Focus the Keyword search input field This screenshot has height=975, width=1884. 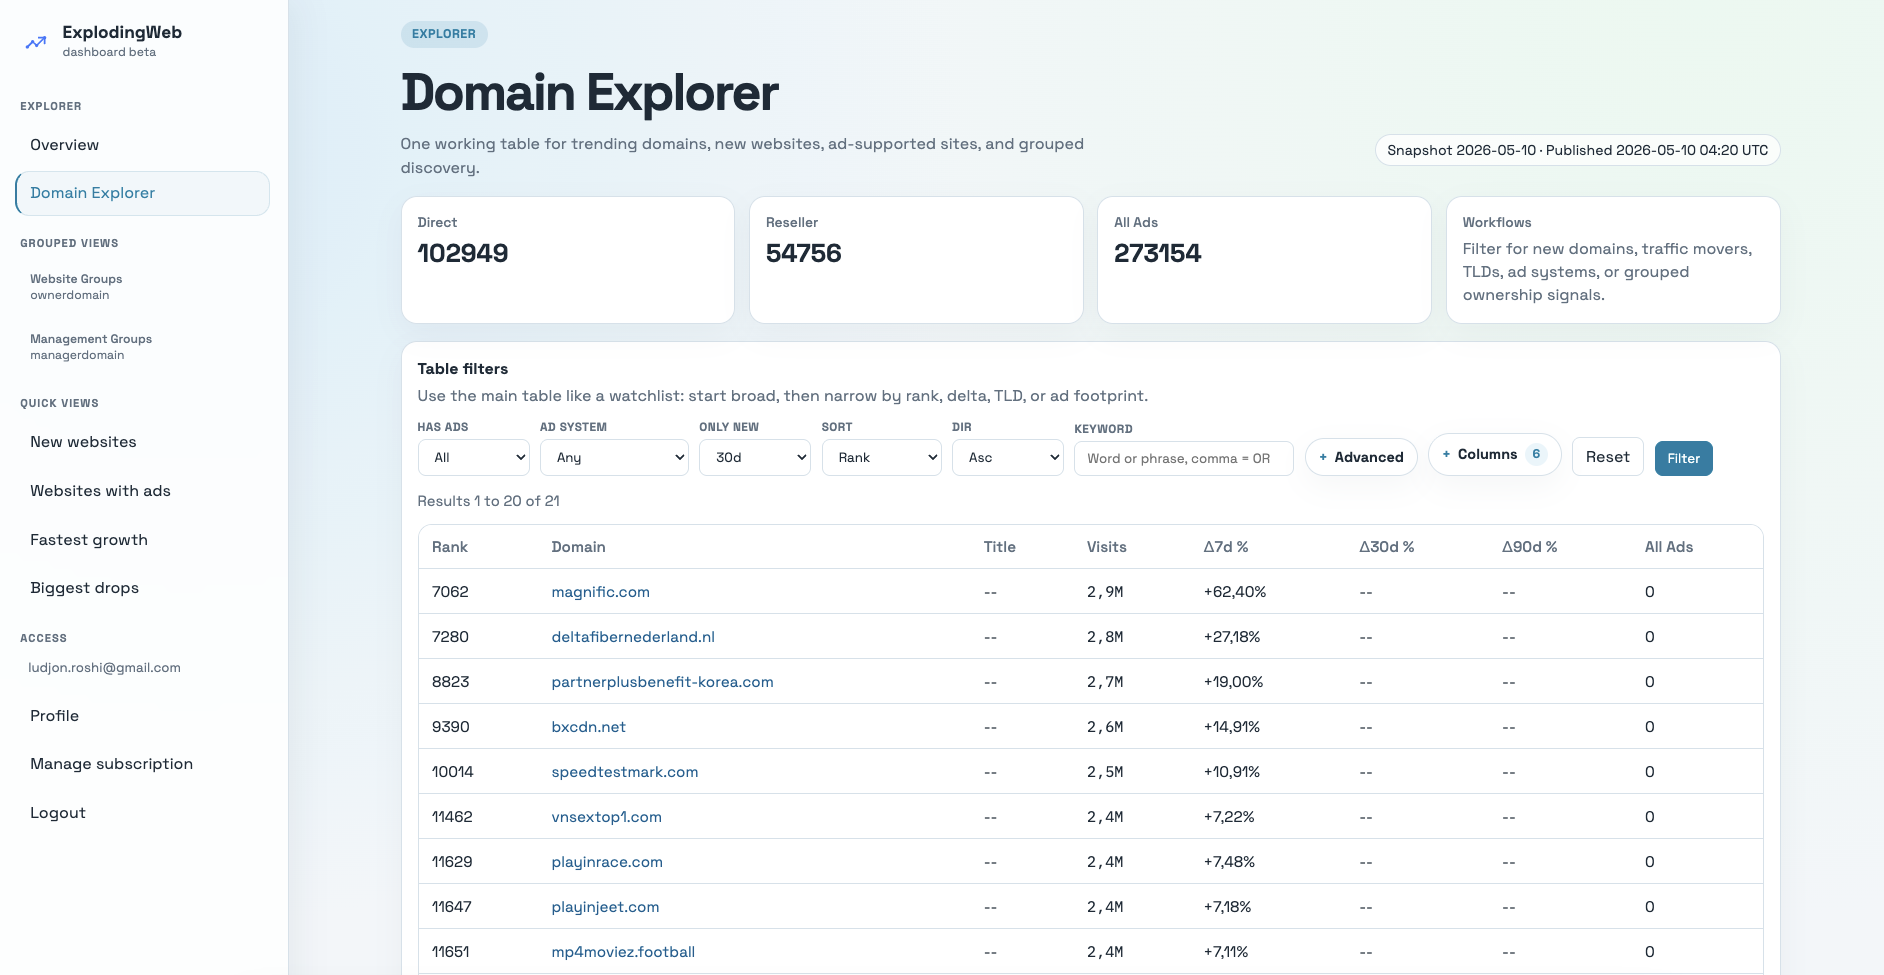click(1184, 459)
